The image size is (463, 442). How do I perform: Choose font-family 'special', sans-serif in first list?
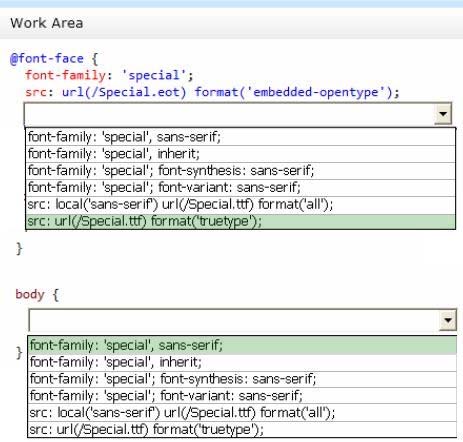(241, 137)
